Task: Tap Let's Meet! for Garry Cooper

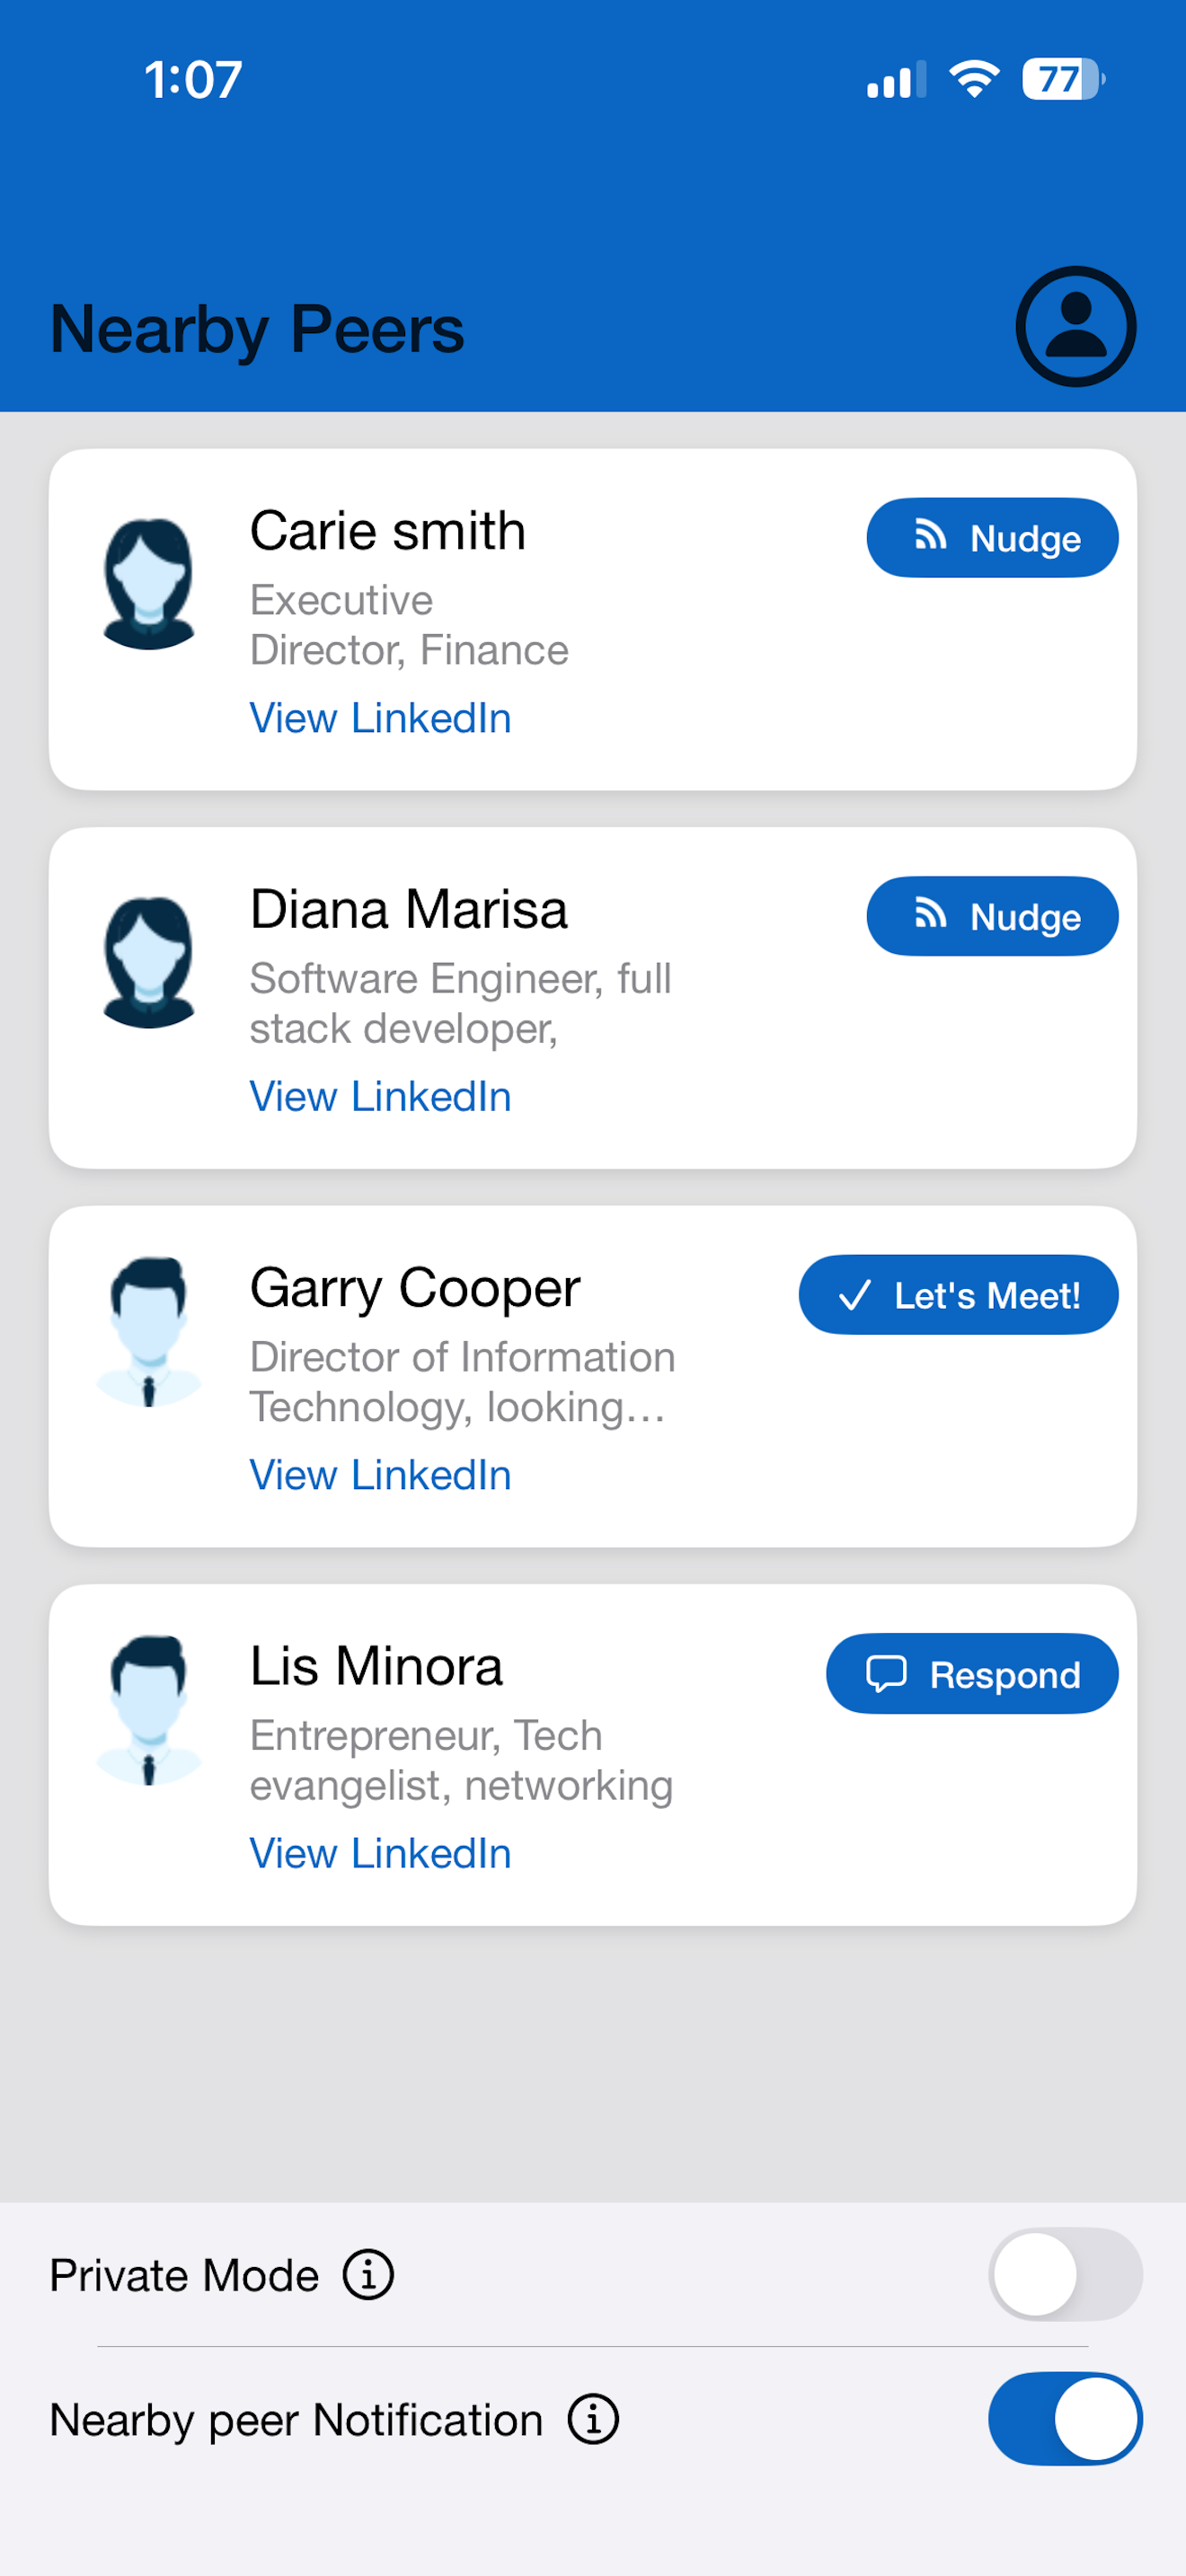Action: click(x=958, y=1295)
